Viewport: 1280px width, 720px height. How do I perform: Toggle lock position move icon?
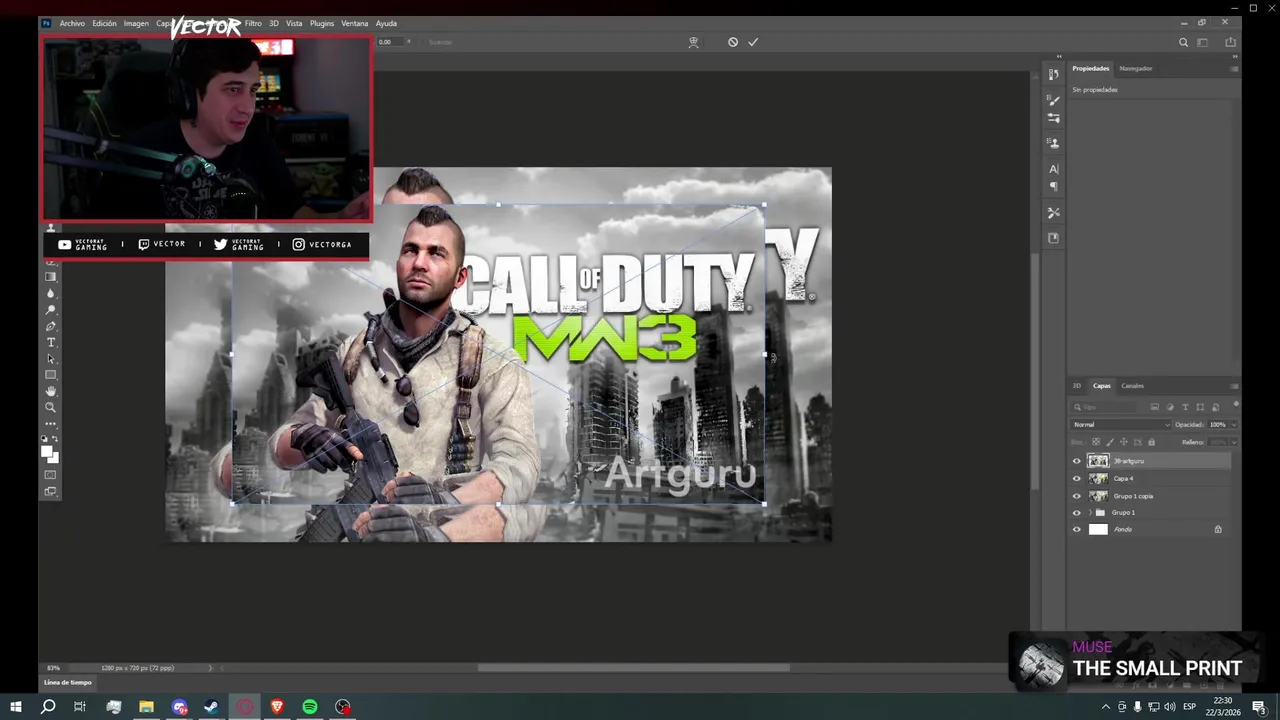coord(1123,442)
